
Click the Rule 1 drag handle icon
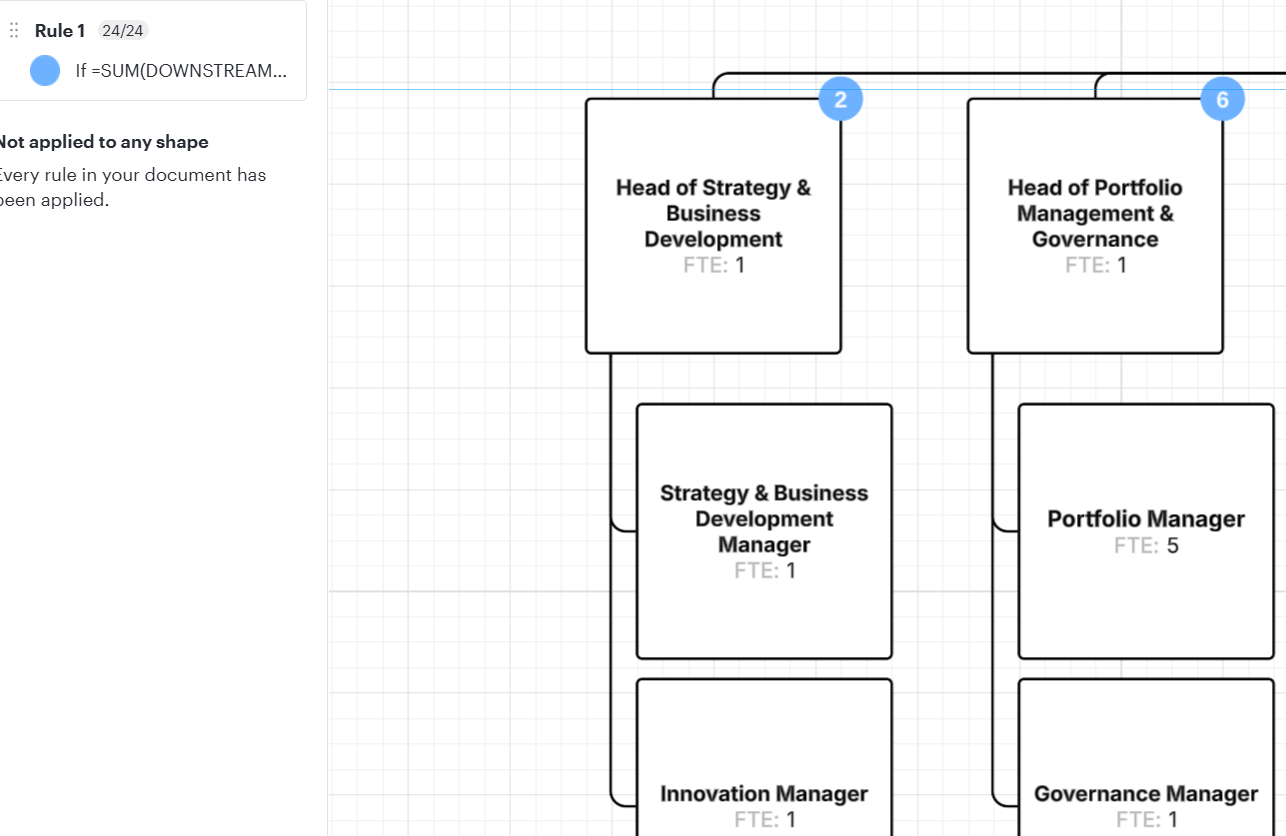pos(14,31)
